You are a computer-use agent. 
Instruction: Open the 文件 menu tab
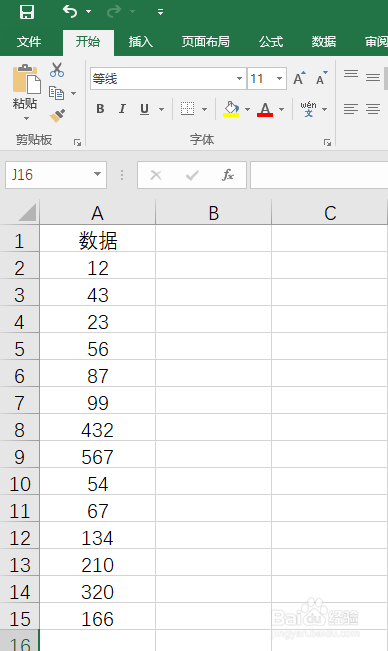(29, 42)
